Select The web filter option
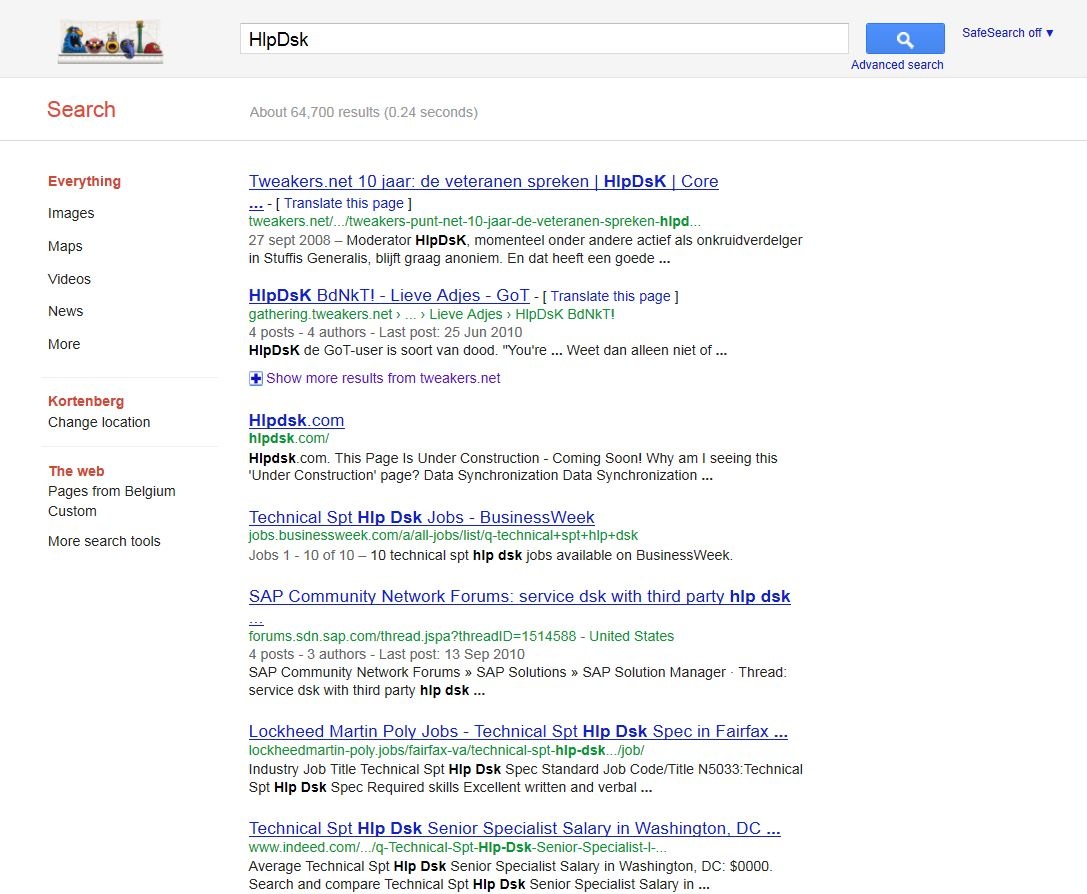The image size is (1087, 894). pos(76,471)
